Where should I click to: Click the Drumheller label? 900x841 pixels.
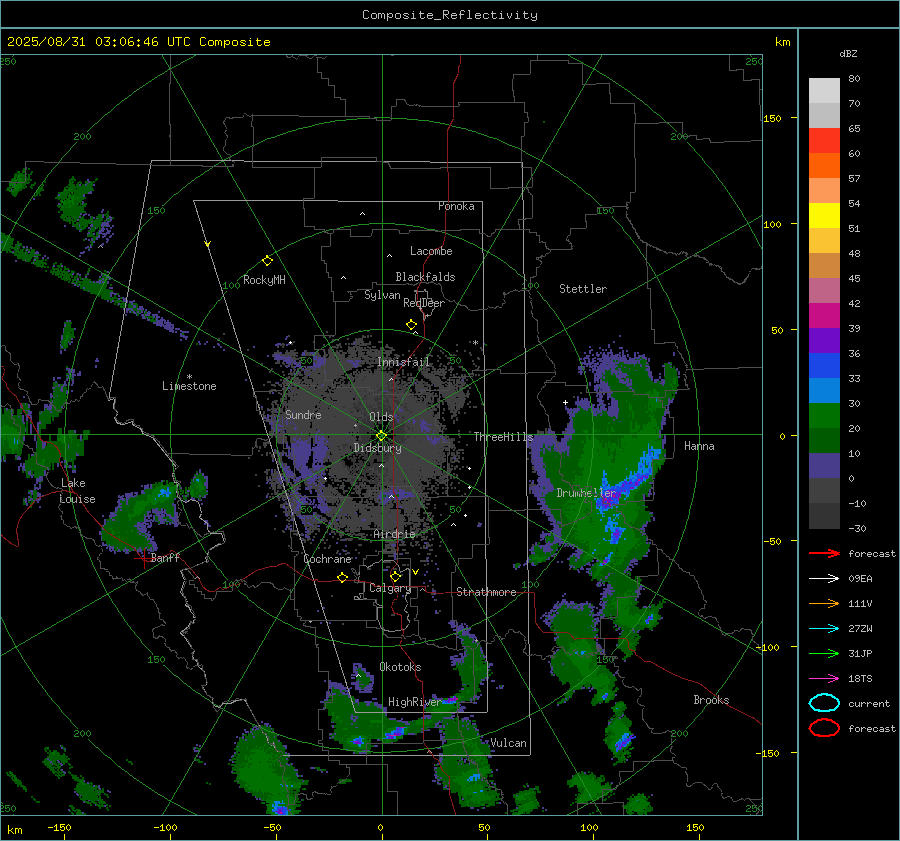[x=586, y=493]
